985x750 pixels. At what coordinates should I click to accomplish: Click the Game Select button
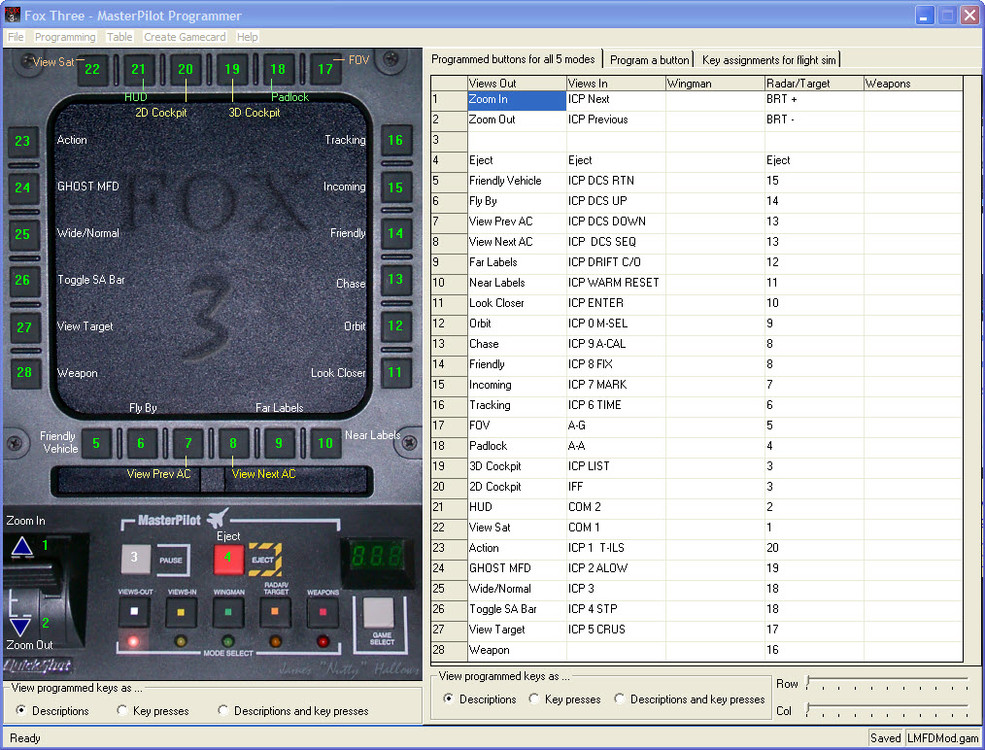(379, 613)
